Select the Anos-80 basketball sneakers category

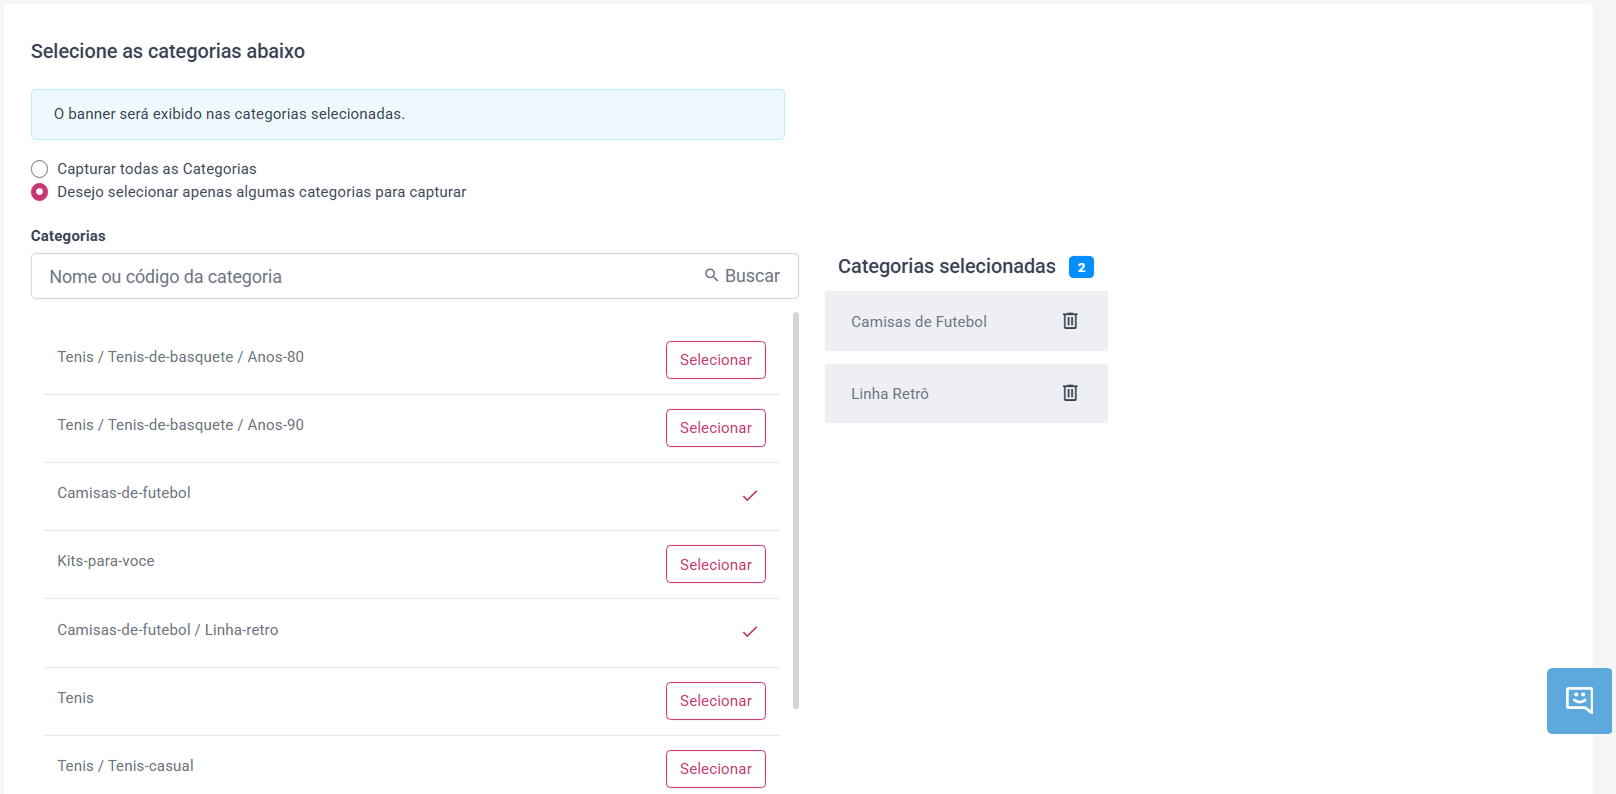(x=716, y=360)
